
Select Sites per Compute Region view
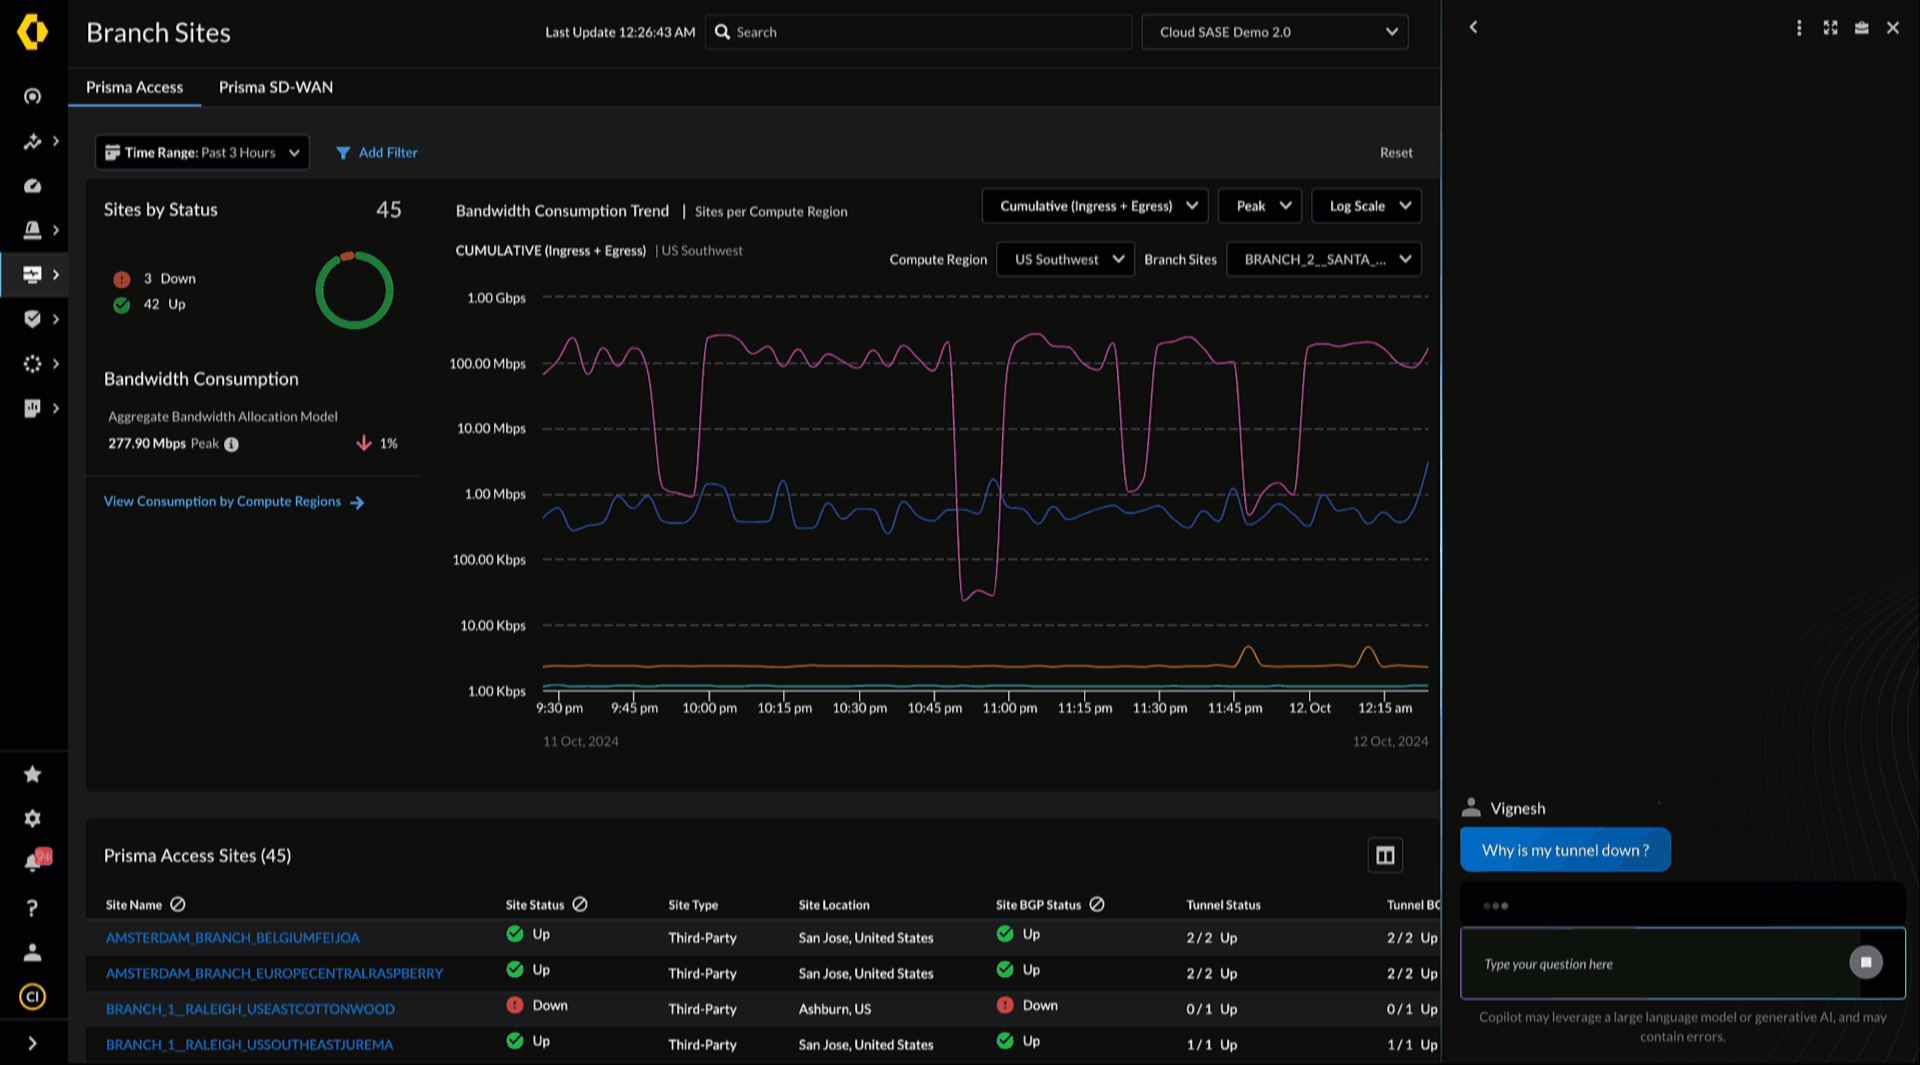(x=771, y=211)
